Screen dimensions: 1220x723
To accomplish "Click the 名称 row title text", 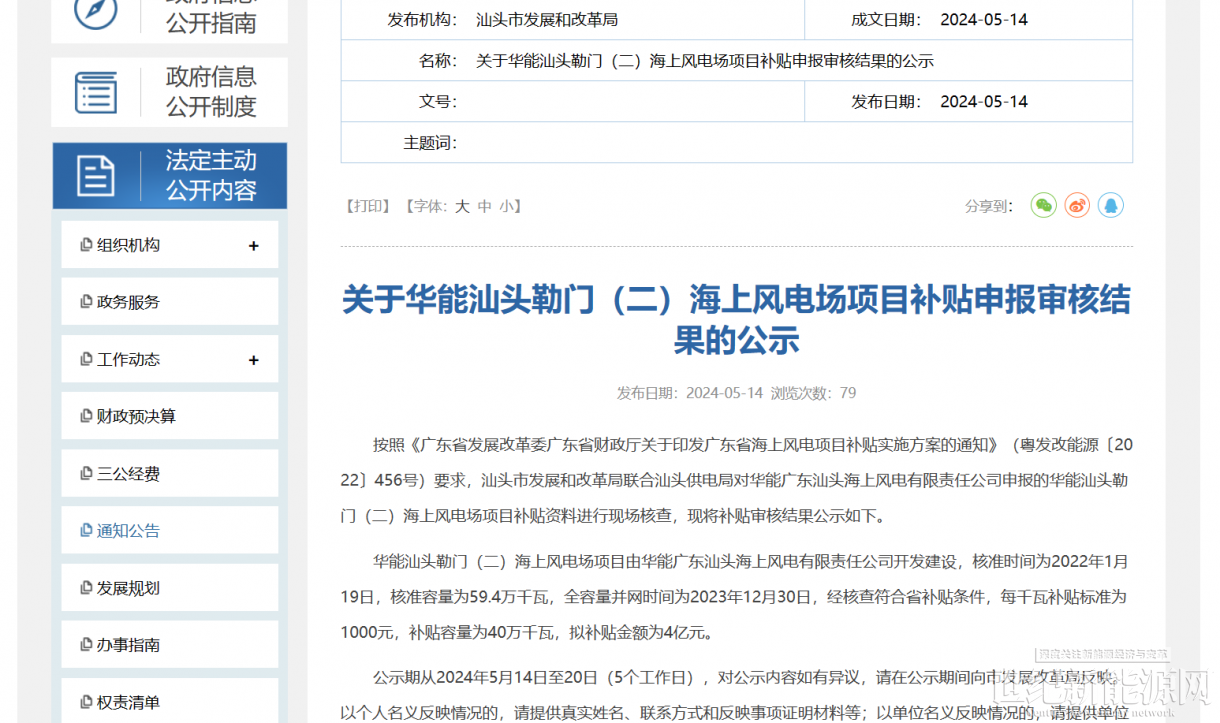I will click(705, 61).
